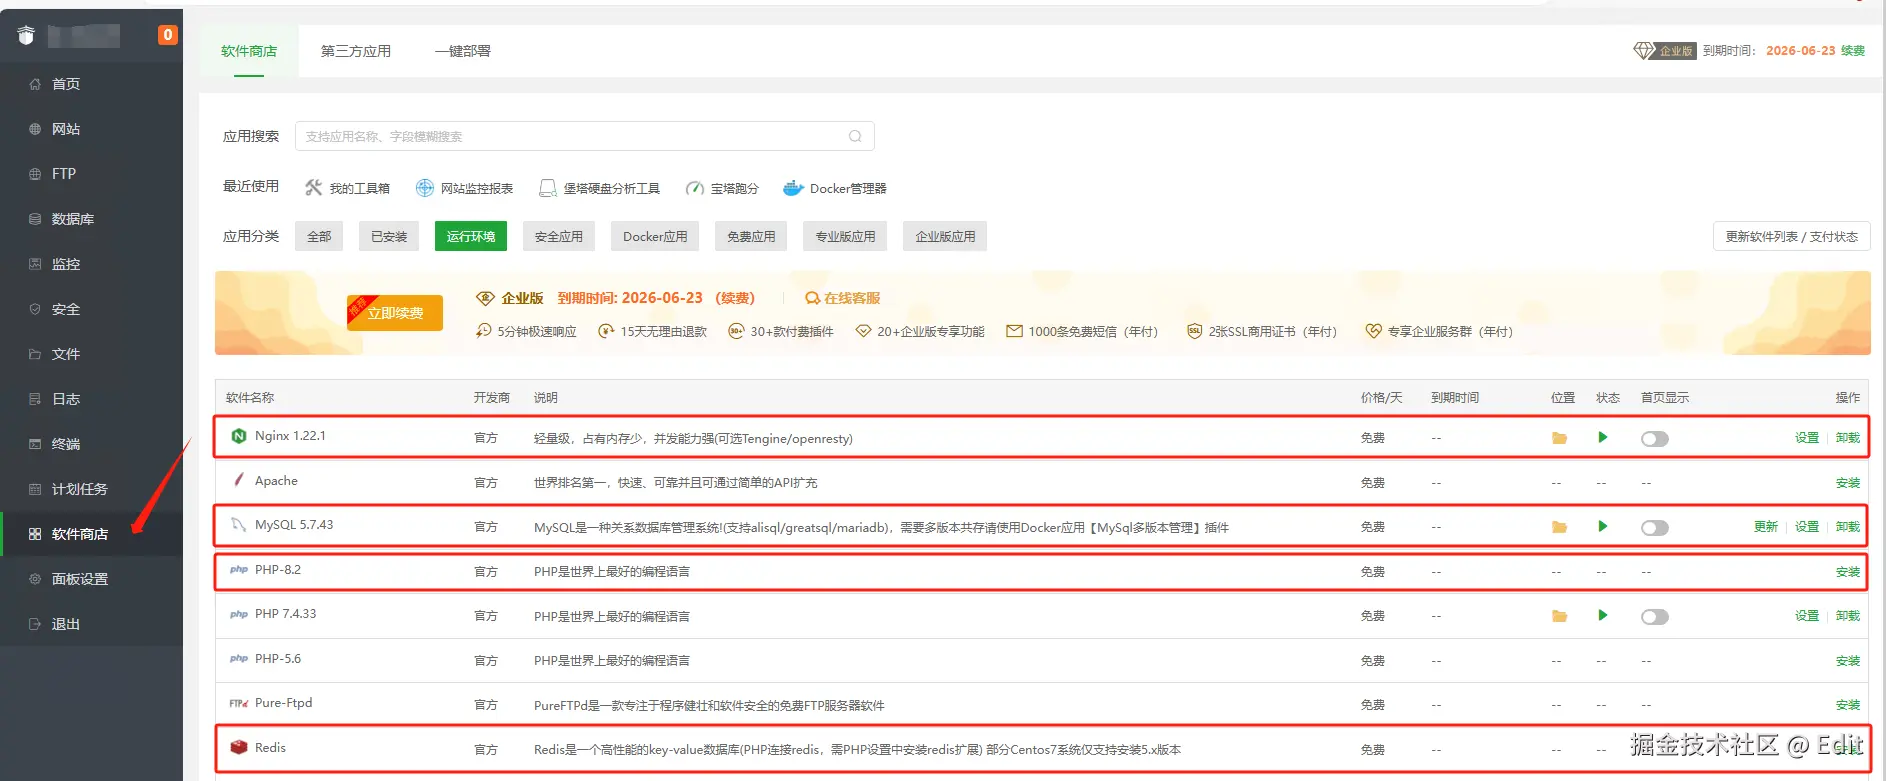Click the PHP 7.4.33 status play icon
This screenshot has width=1886, height=781.
click(1603, 615)
